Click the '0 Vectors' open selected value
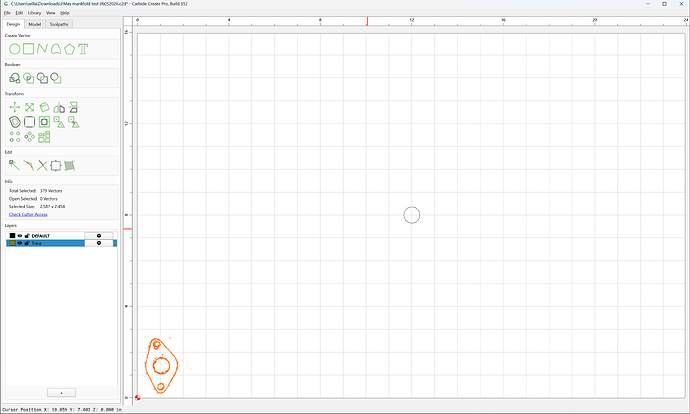The image size is (690, 414). 49,199
